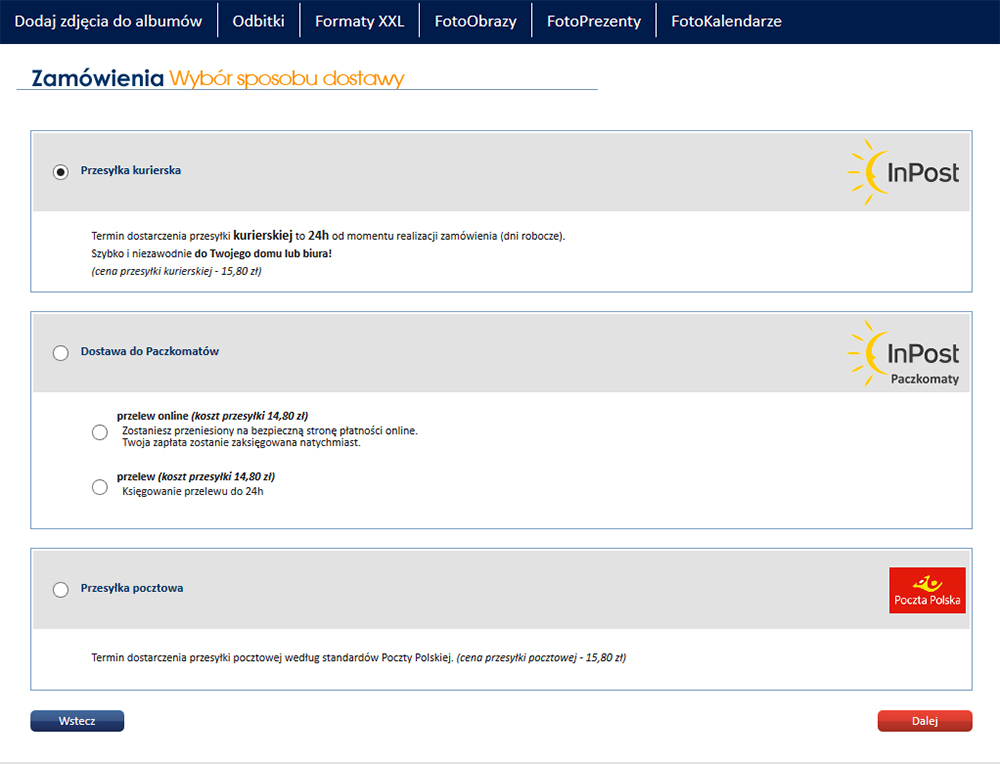Image resolution: width=1000 pixels, height=764 pixels.
Task: Click the InPost courier logo
Action: [x=903, y=172]
